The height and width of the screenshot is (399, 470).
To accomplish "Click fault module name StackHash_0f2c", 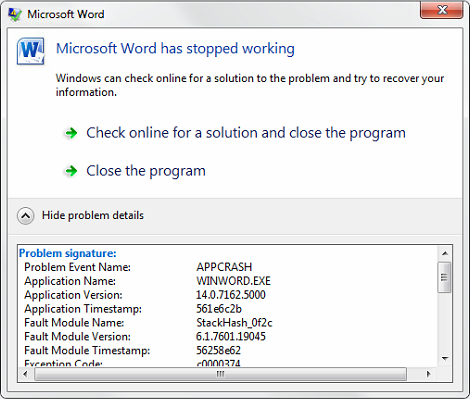I will tap(234, 323).
